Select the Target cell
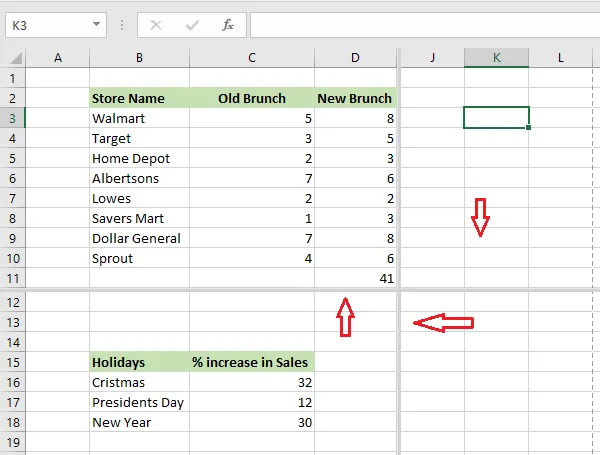Image resolution: width=600 pixels, height=455 pixels. point(139,138)
